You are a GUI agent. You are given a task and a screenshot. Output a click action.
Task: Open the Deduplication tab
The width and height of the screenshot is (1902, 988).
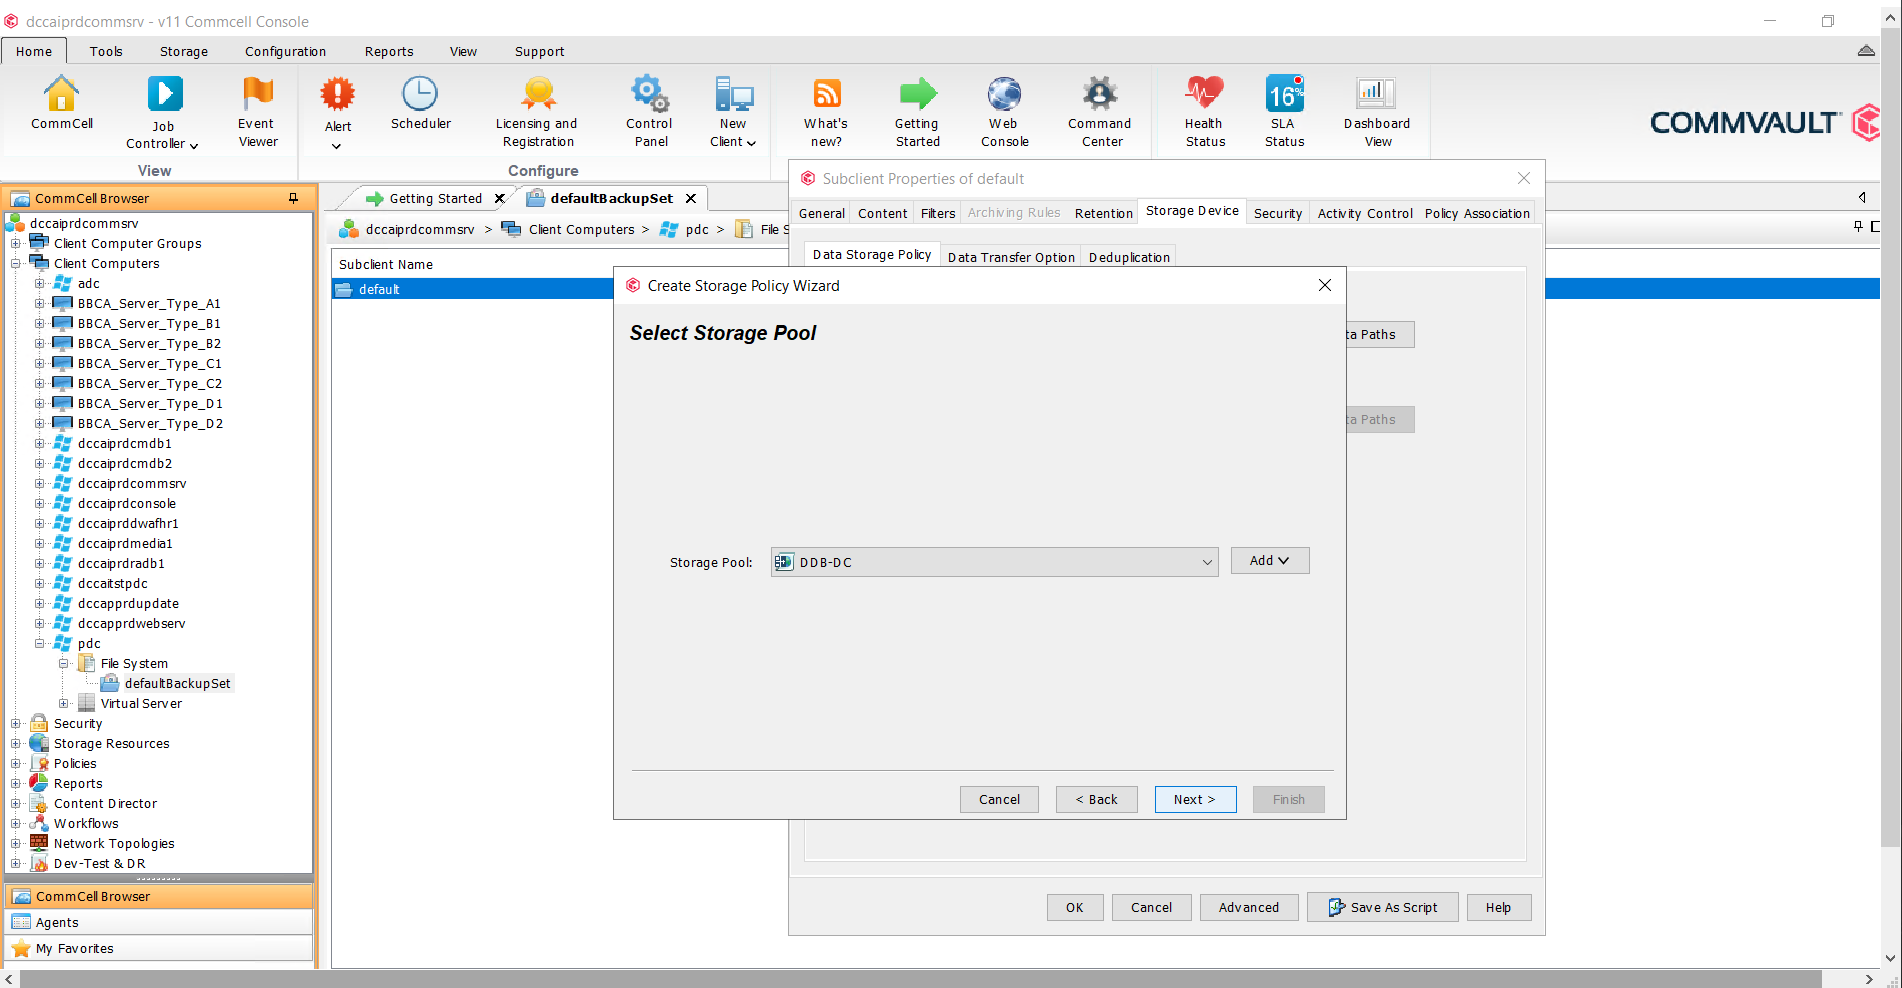(x=1129, y=257)
